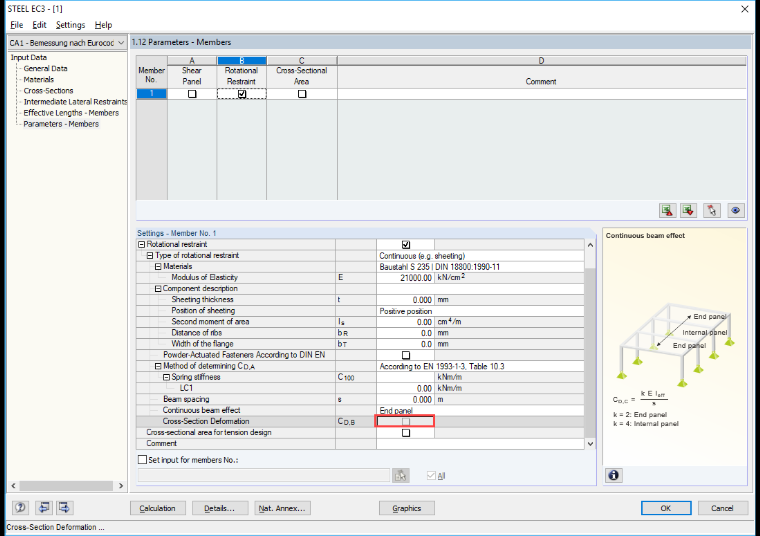The height and width of the screenshot is (536, 760).
Task: Click the member pick icon beside input field
Action: pos(400,475)
